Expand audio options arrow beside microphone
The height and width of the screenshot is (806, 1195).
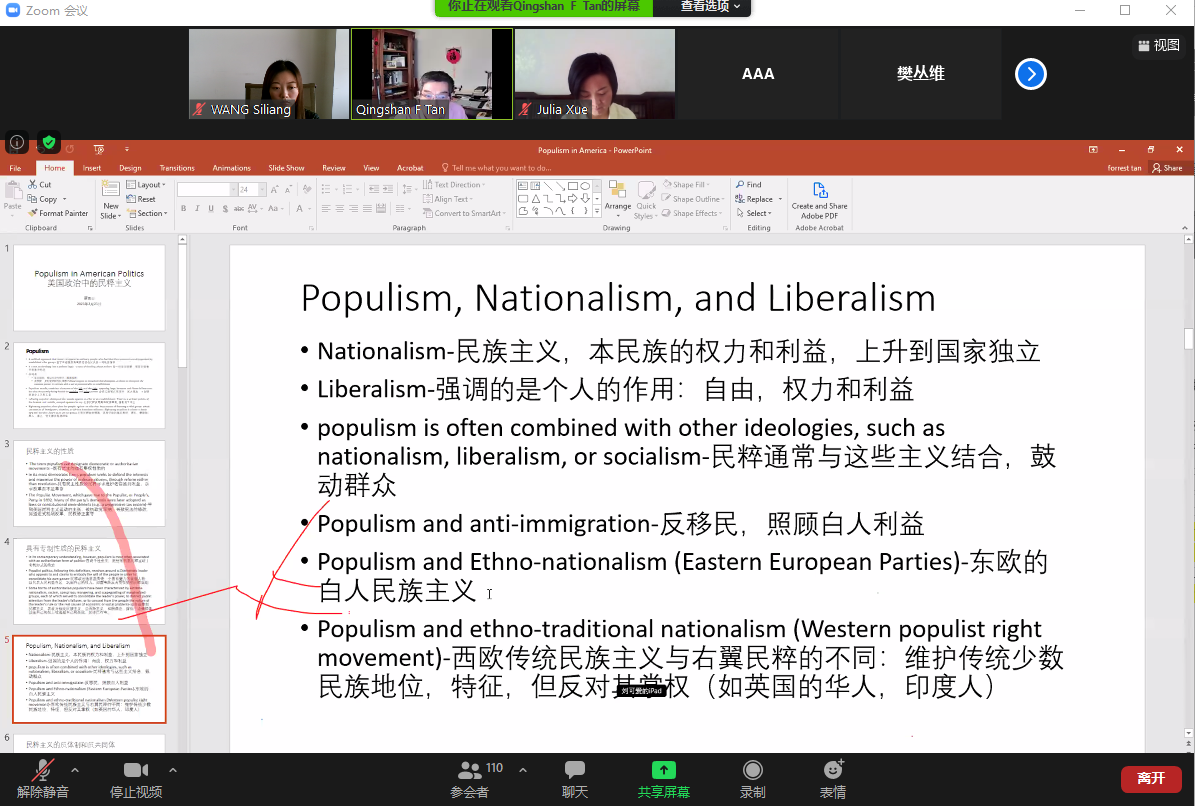click(x=74, y=770)
